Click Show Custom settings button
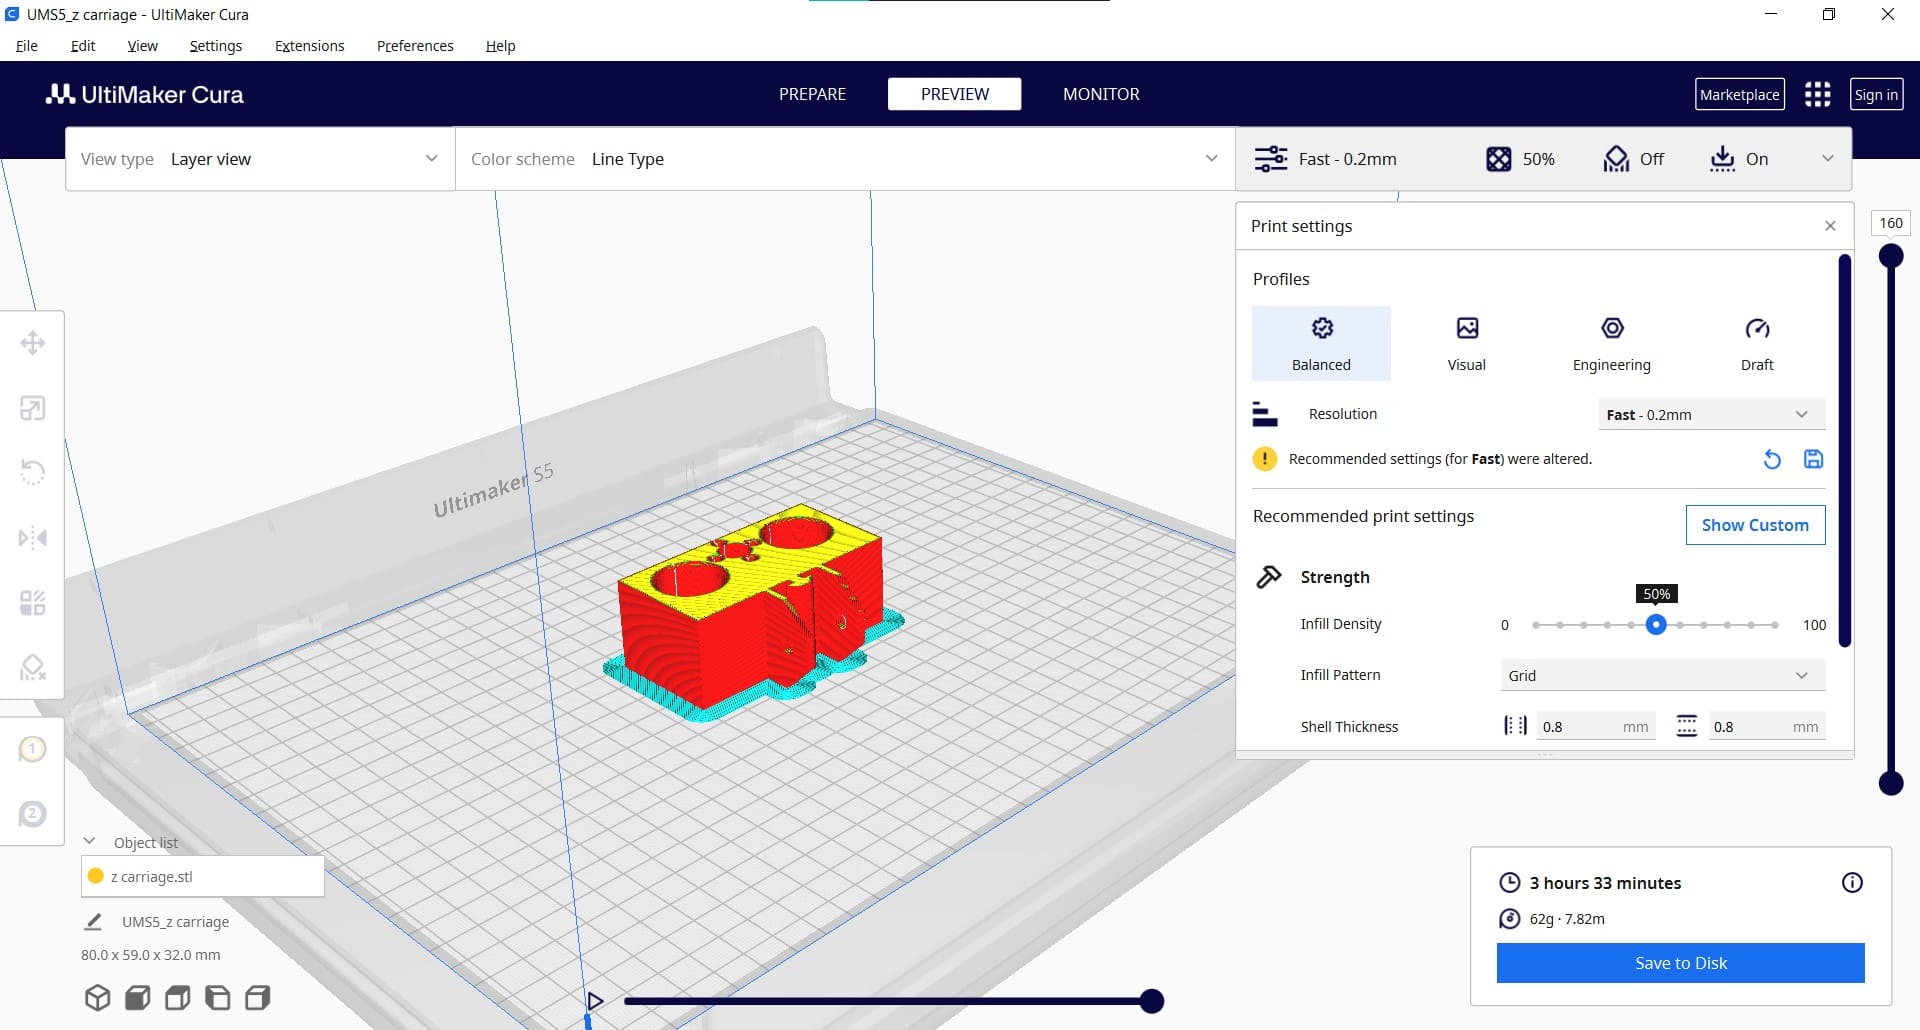Screen dimensions: 1920x1030 pyautogui.click(x=1755, y=525)
